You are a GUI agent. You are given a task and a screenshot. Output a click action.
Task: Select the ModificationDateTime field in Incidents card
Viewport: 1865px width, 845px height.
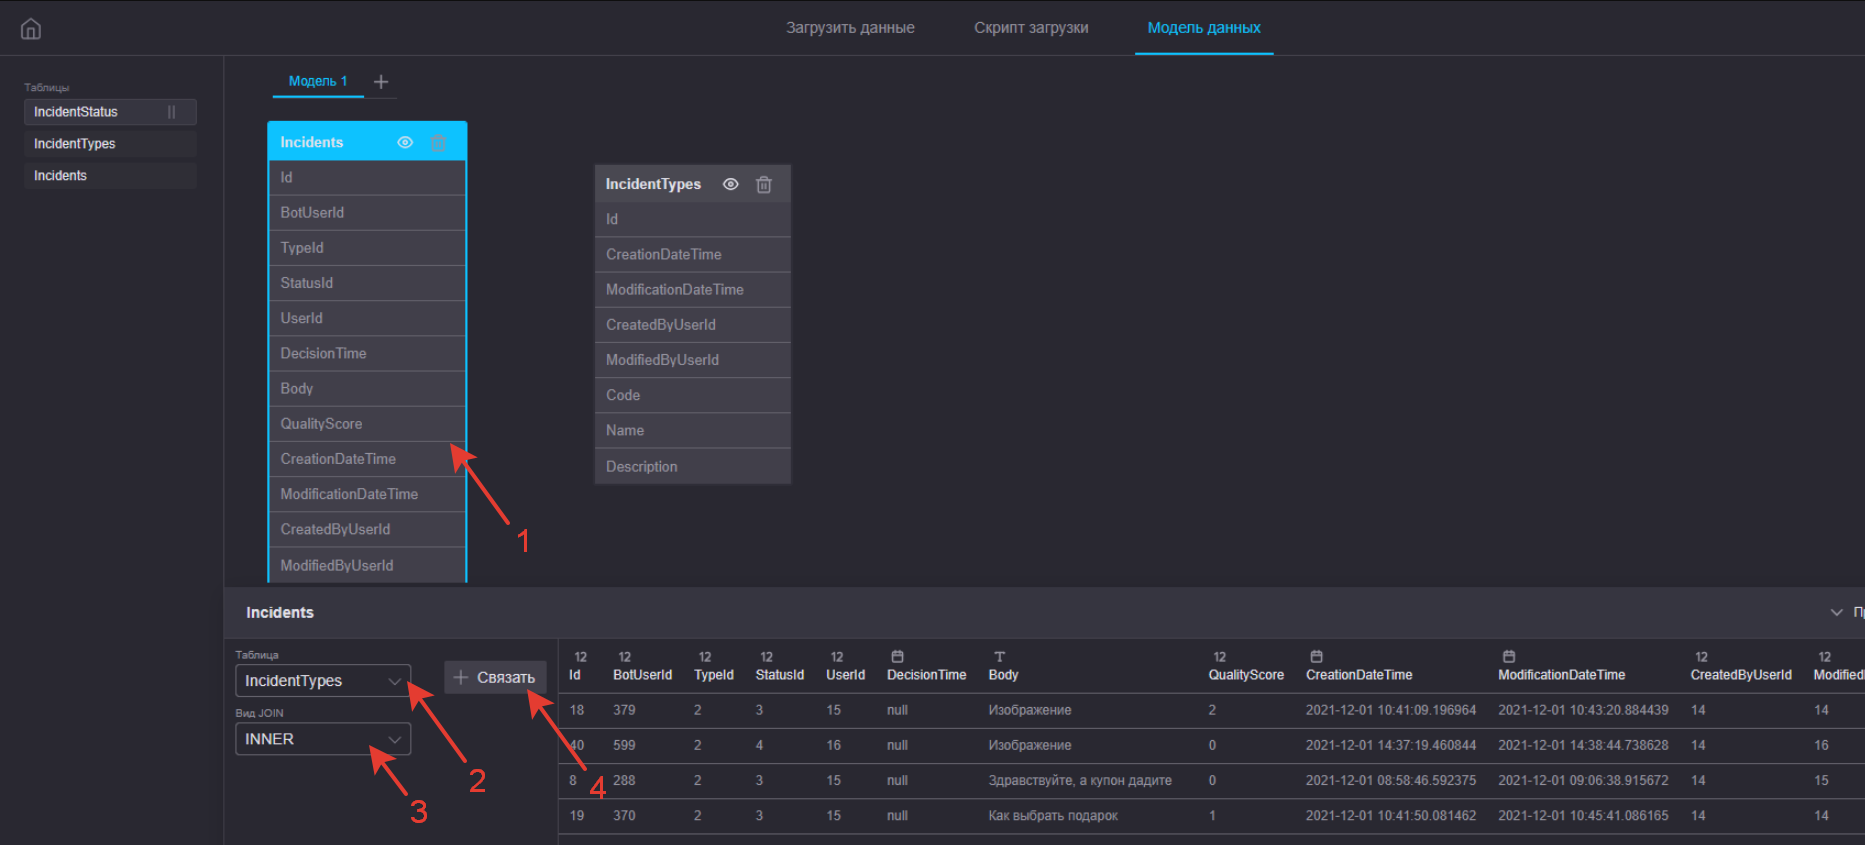(367, 494)
